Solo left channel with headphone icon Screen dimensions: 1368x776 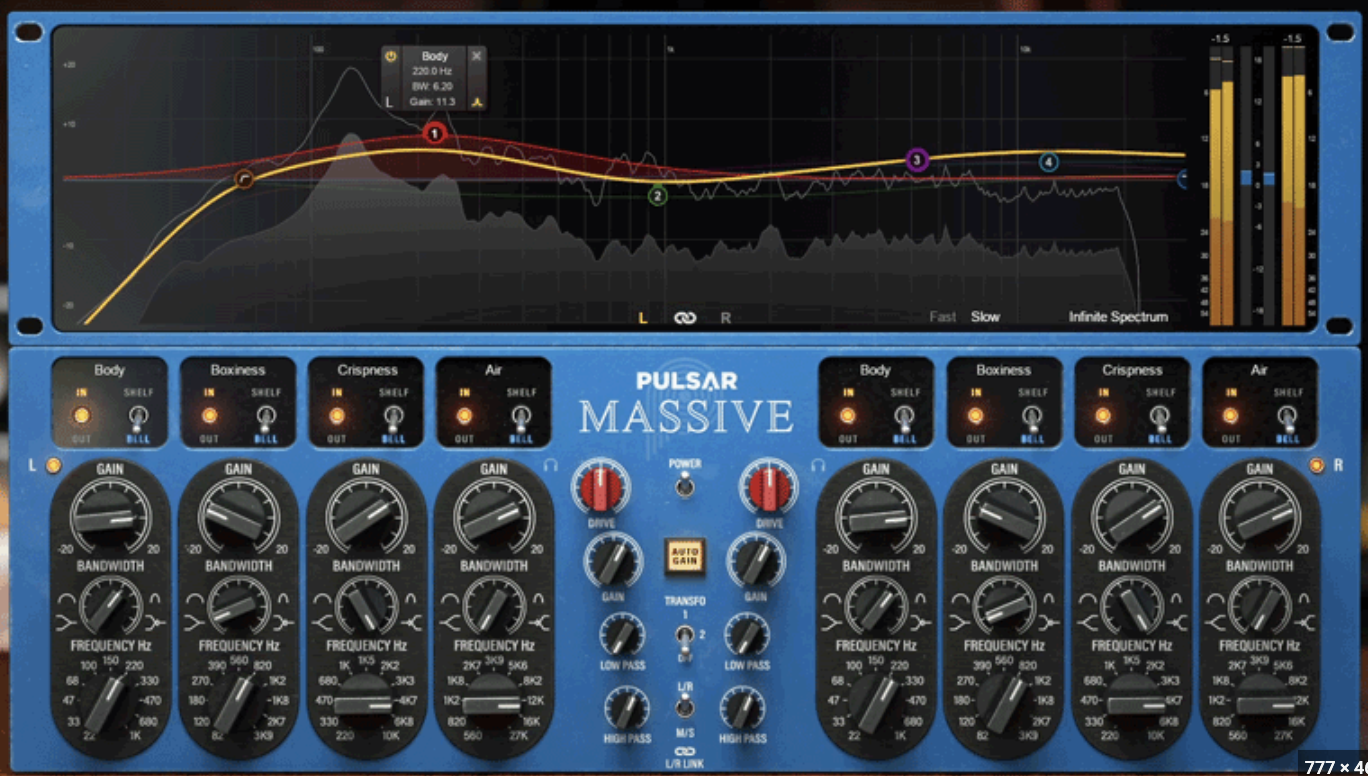coord(550,464)
